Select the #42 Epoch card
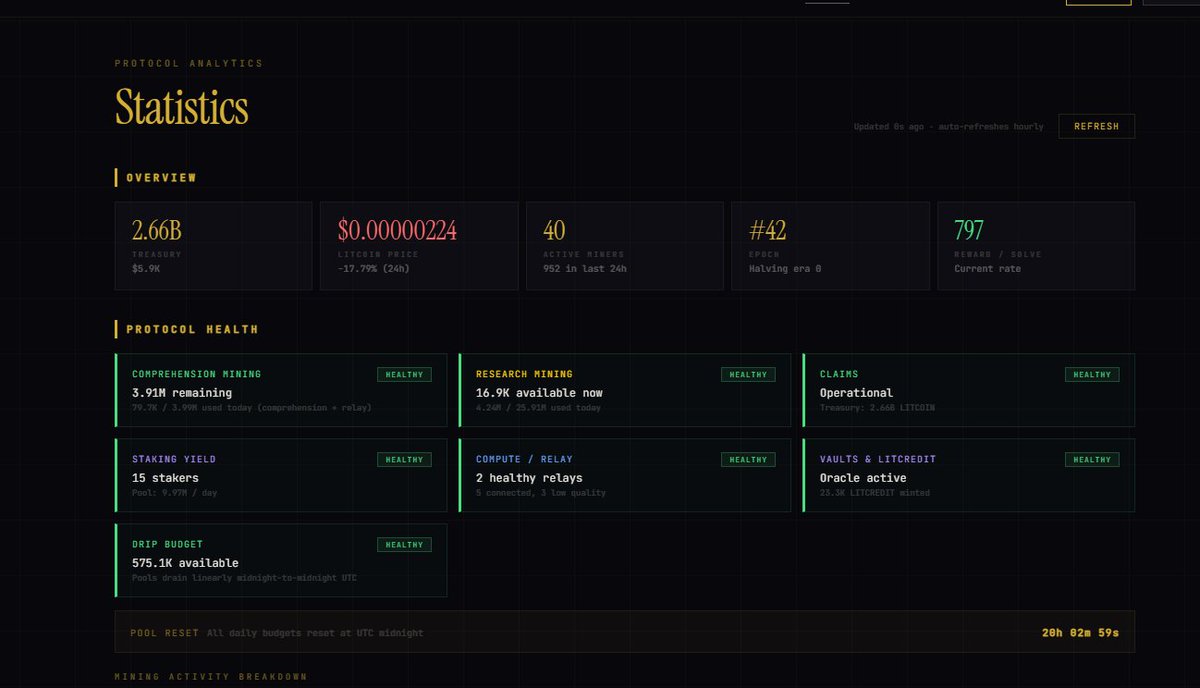The height and width of the screenshot is (688, 1200). click(x=830, y=246)
